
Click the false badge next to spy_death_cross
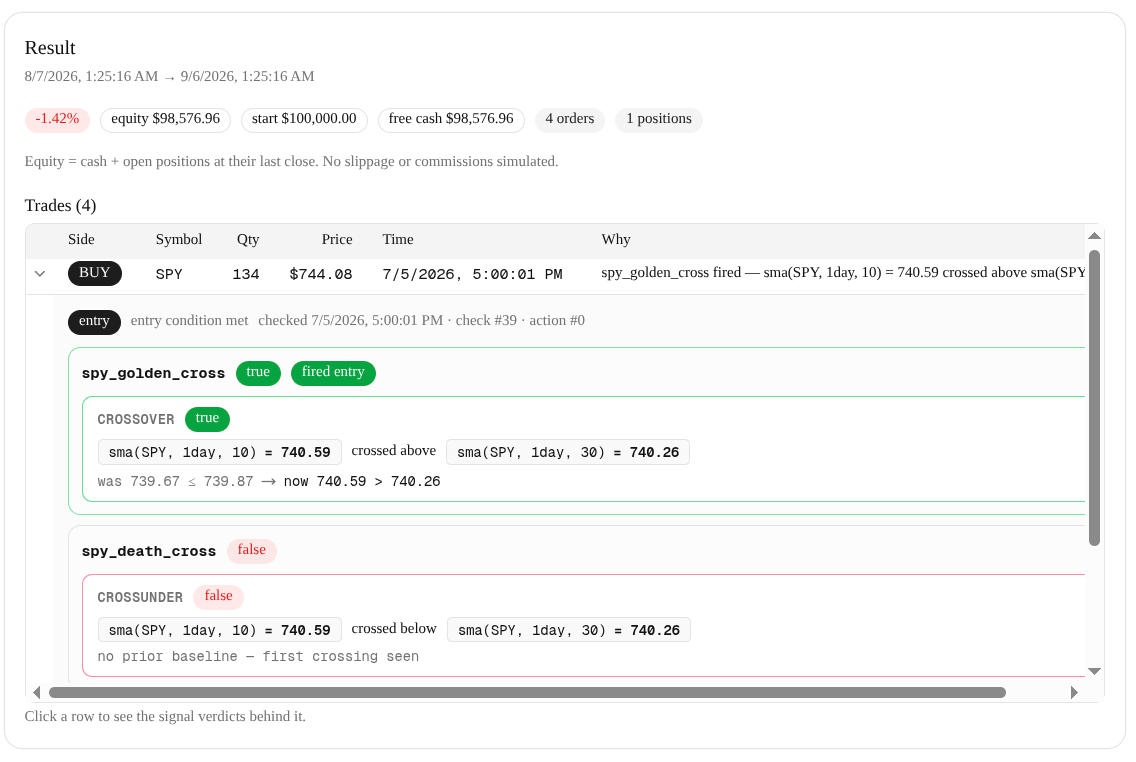(251, 551)
